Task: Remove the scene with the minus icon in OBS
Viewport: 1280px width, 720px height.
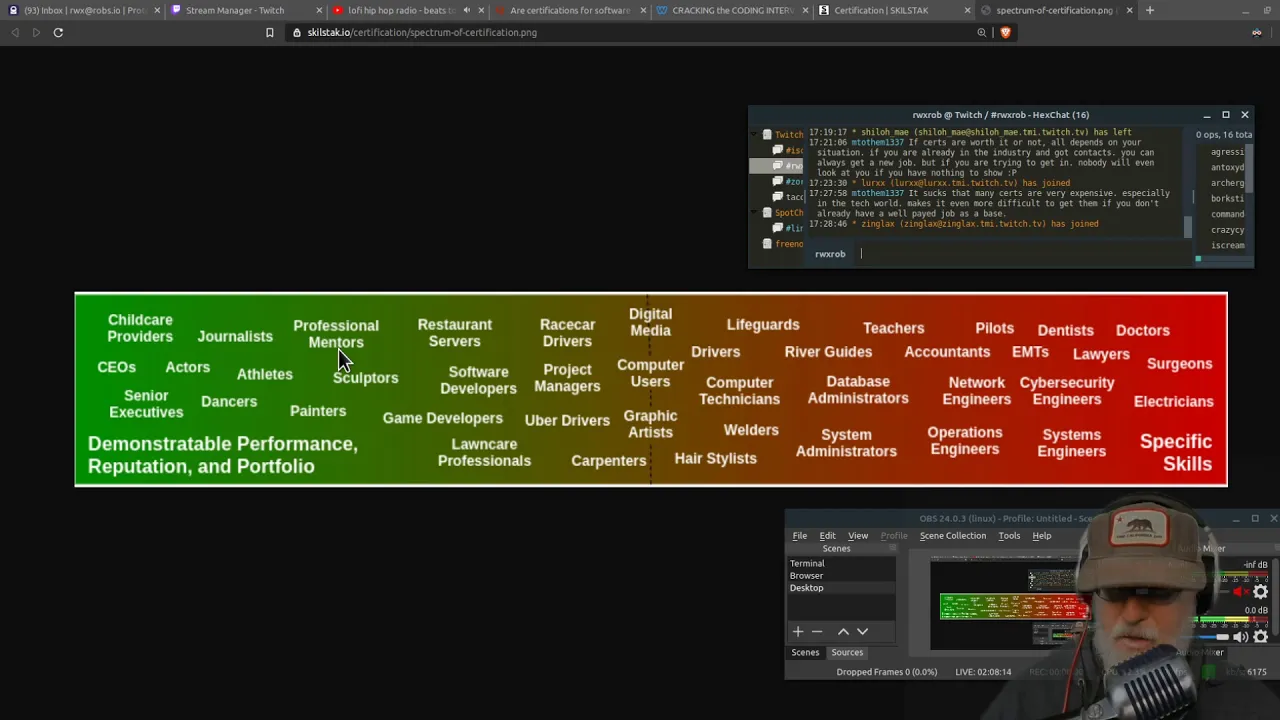Action: pyautogui.click(x=817, y=631)
